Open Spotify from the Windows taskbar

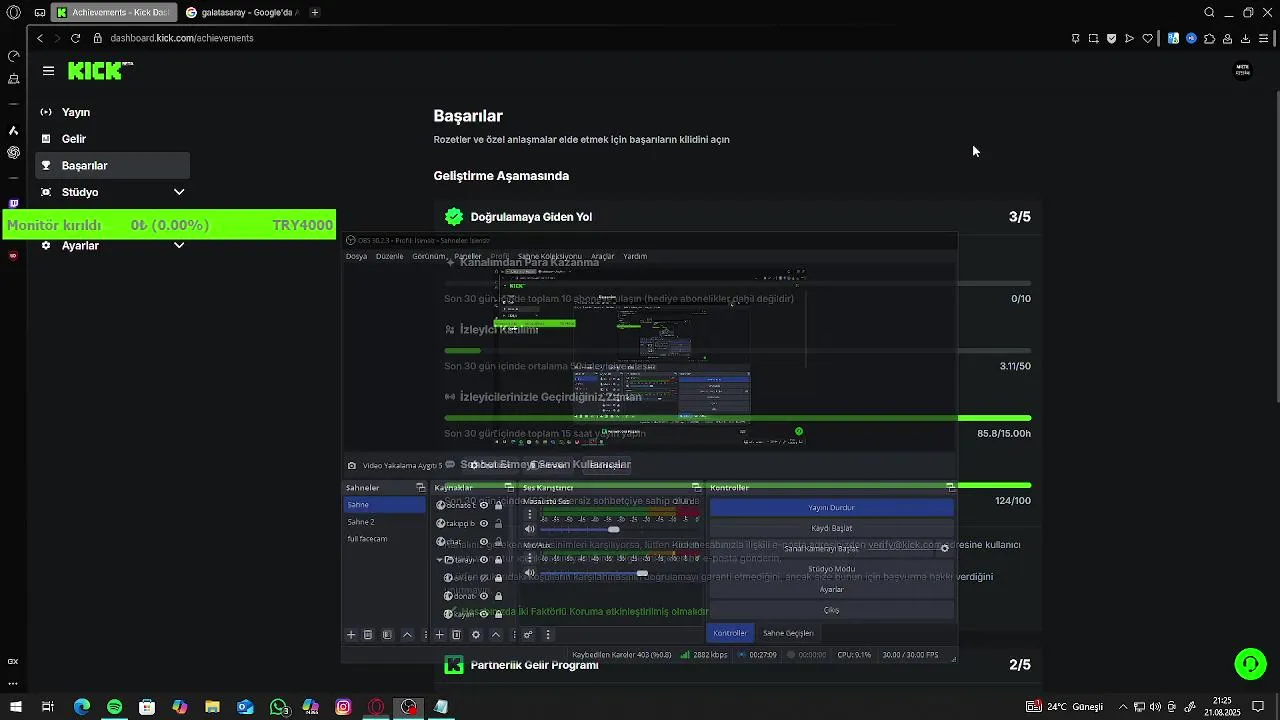[114, 707]
